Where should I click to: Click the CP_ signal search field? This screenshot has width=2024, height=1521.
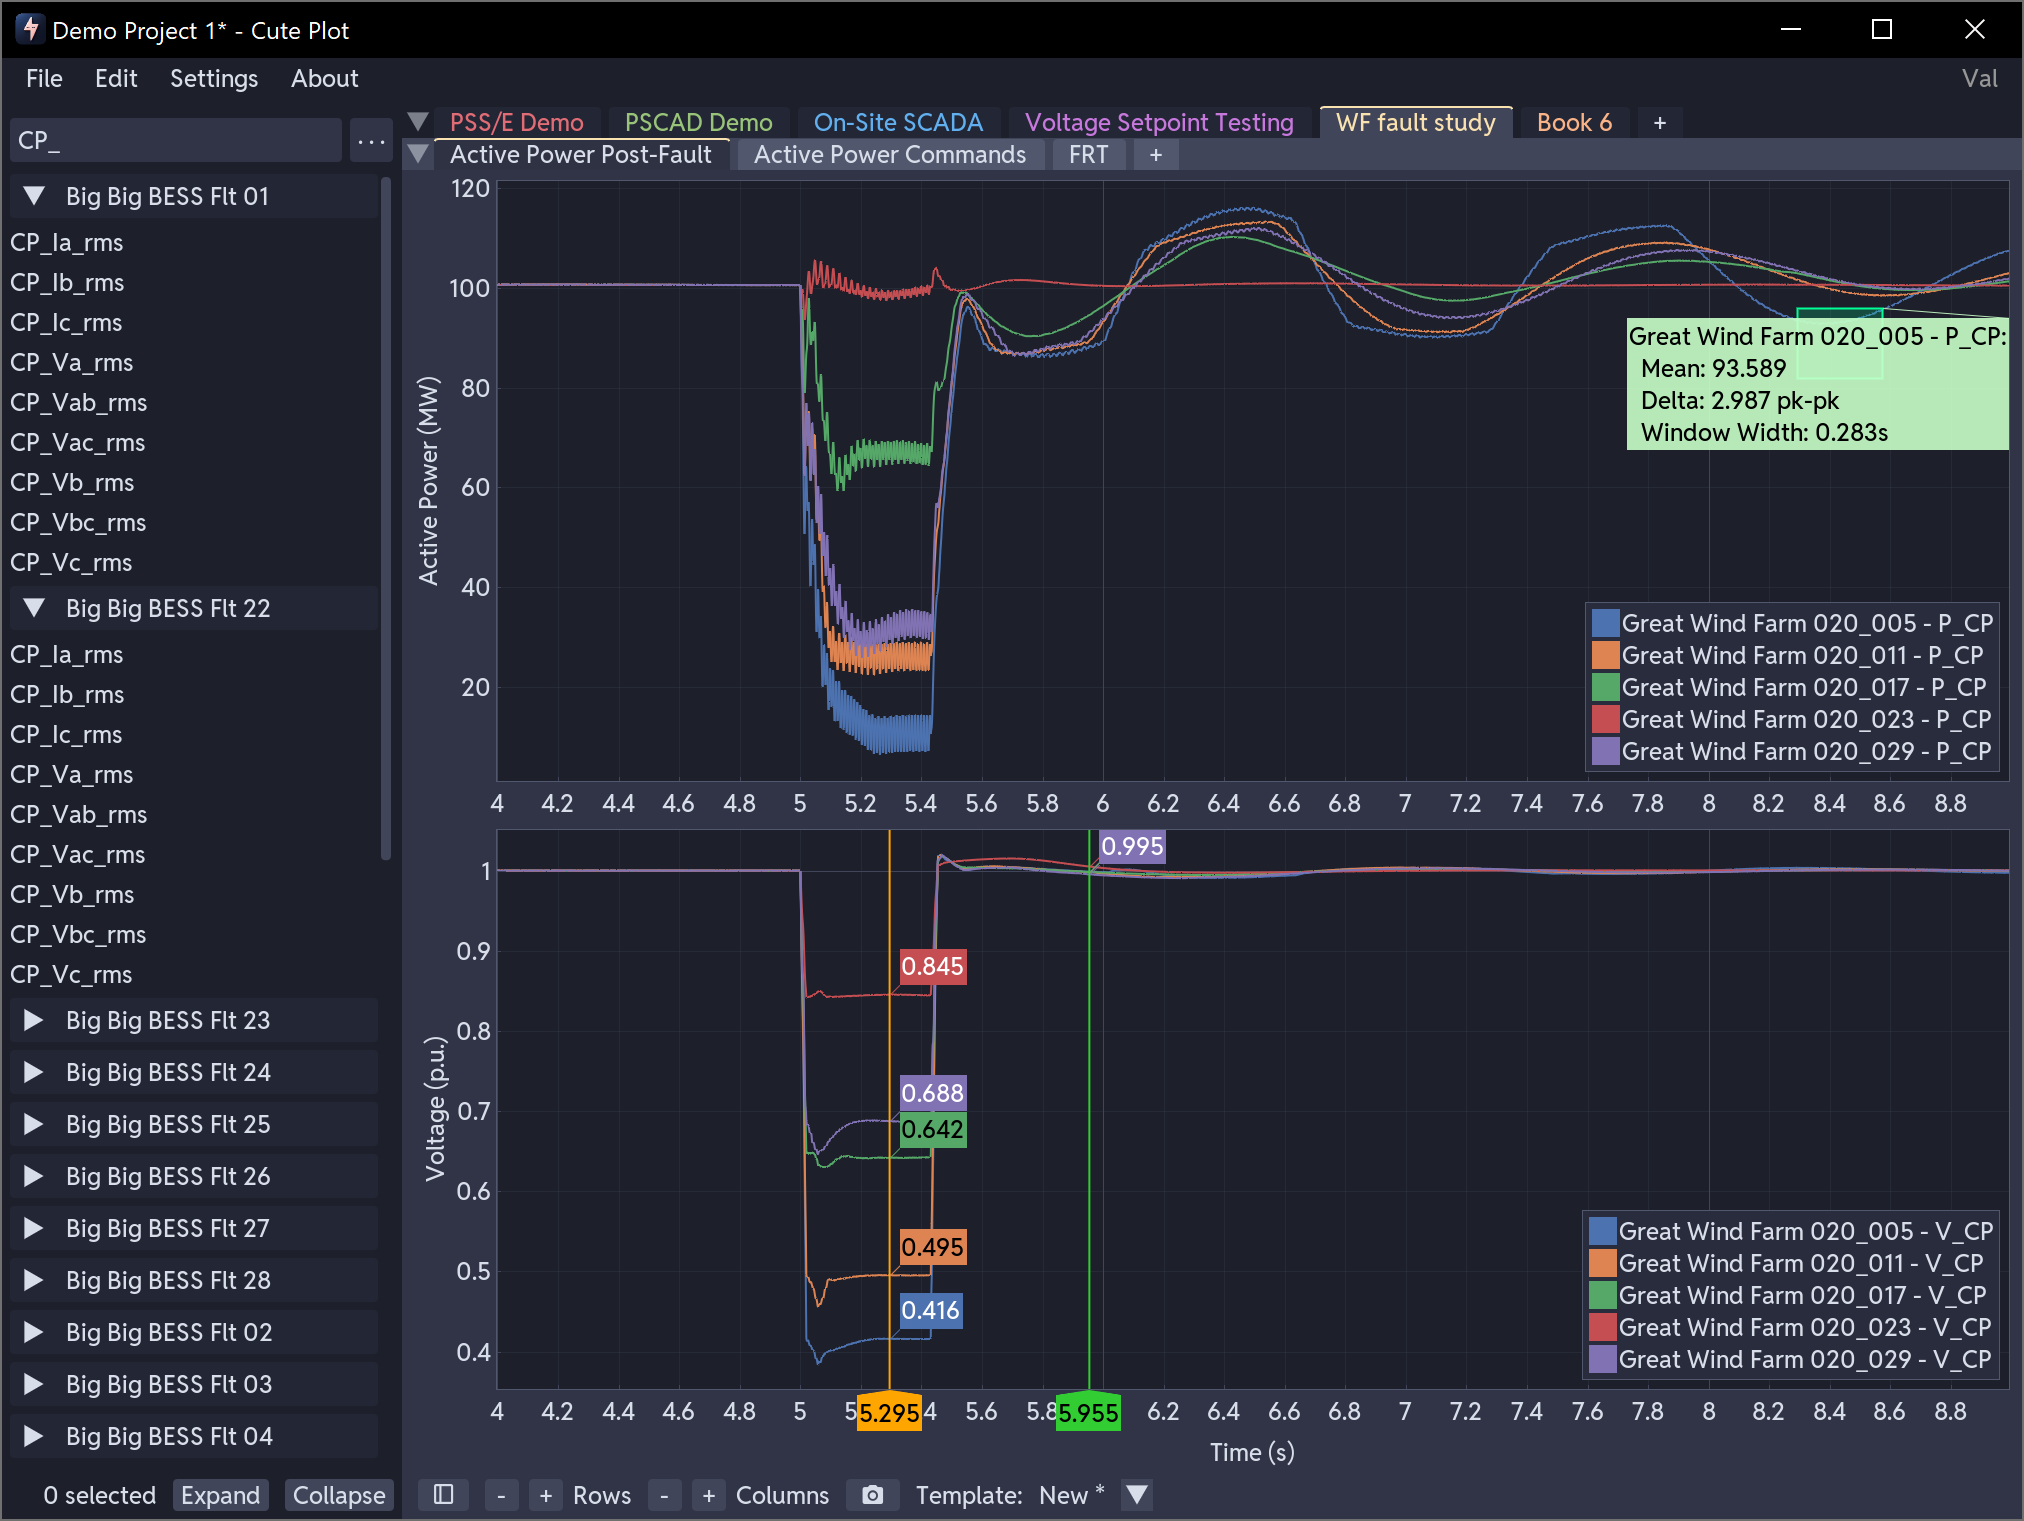(176, 141)
